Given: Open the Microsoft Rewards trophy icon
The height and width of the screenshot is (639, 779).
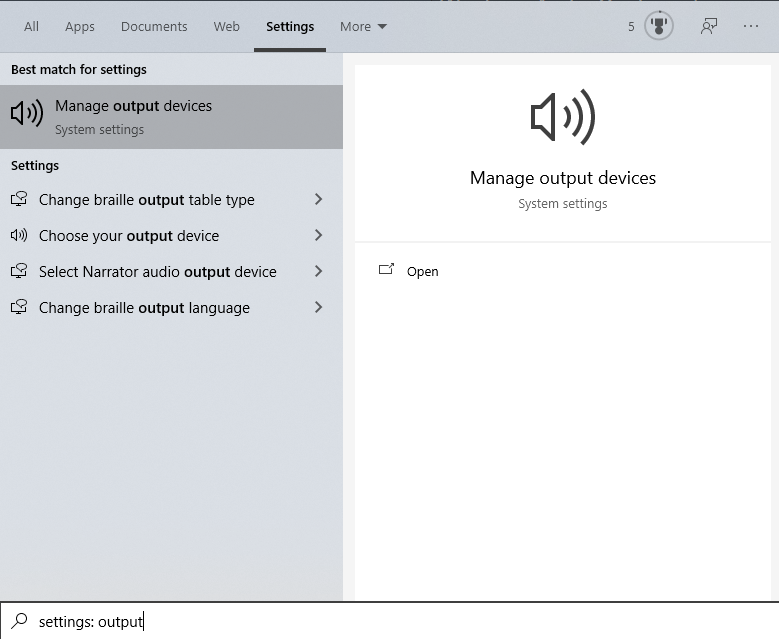Looking at the screenshot, I should (x=658, y=27).
